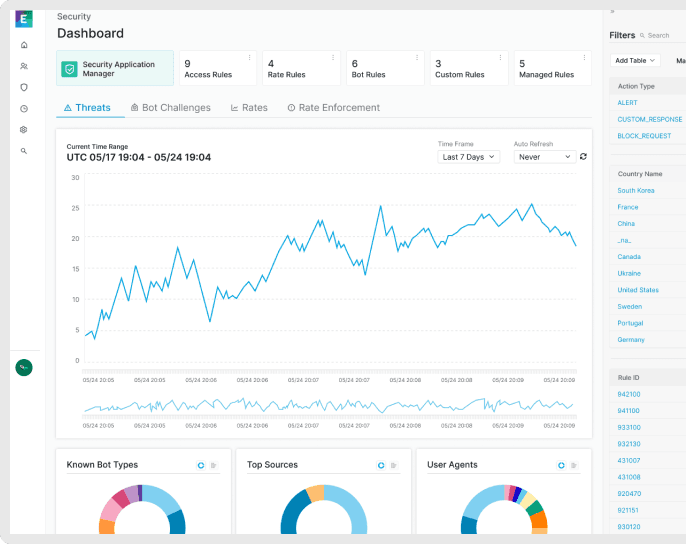The width and height of the screenshot is (686, 544).
Task: Open the users icon in the sidebar
Action: click(x=24, y=66)
